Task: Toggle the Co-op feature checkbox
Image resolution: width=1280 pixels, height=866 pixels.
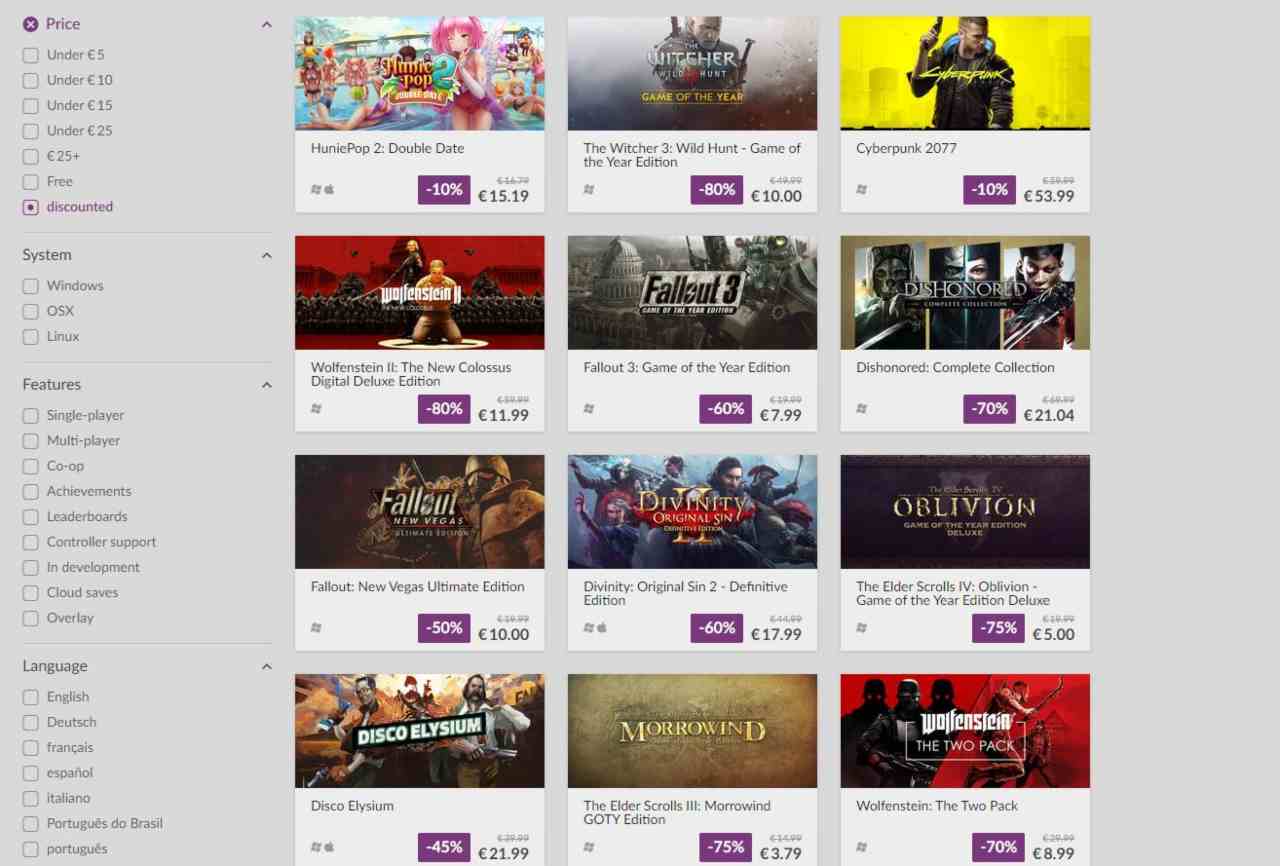Action: tap(31, 466)
